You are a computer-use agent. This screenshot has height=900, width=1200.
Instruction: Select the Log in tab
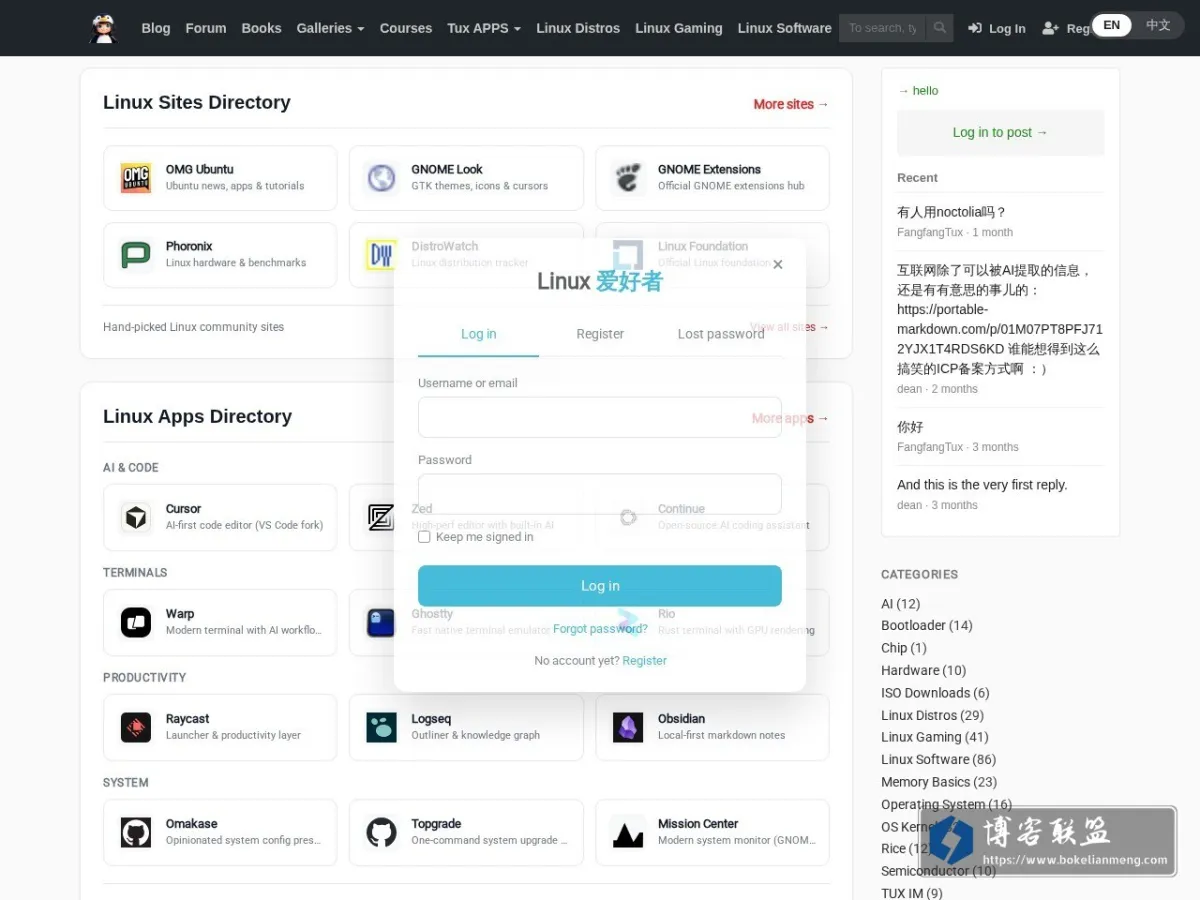[478, 334]
